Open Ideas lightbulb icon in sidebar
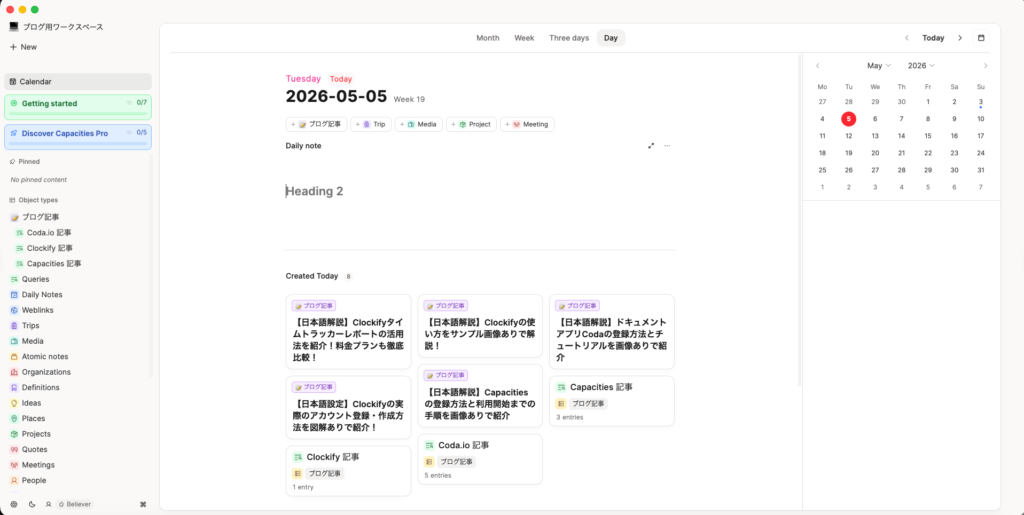The height and width of the screenshot is (515, 1024). [x=14, y=403]
